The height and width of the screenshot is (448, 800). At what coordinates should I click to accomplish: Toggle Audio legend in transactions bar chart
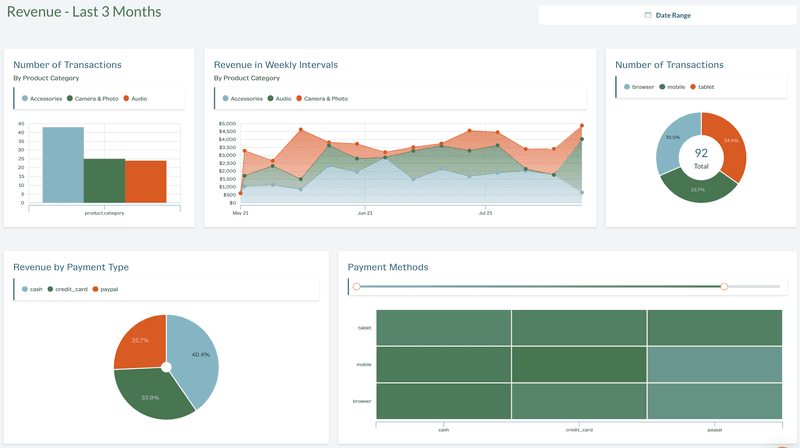(135, 98)
